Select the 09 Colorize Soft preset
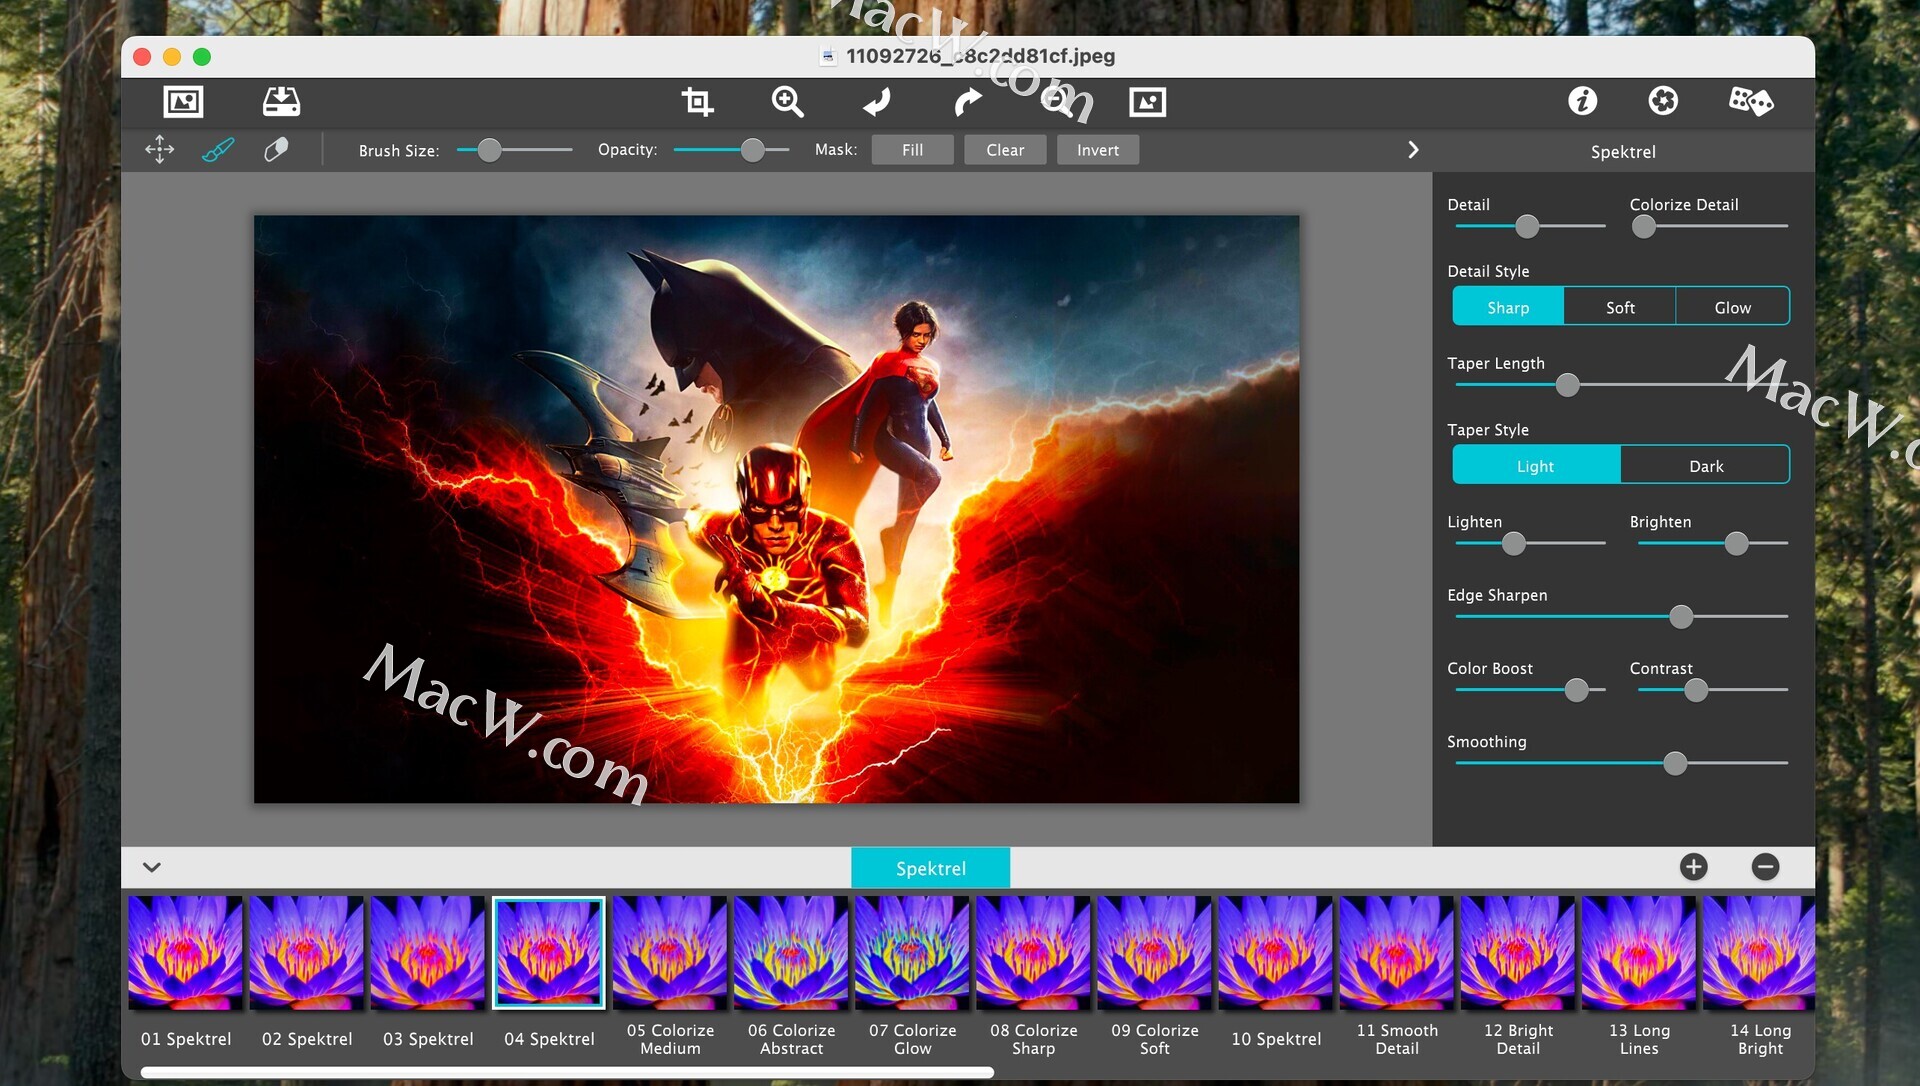 tap(1154, 953)
